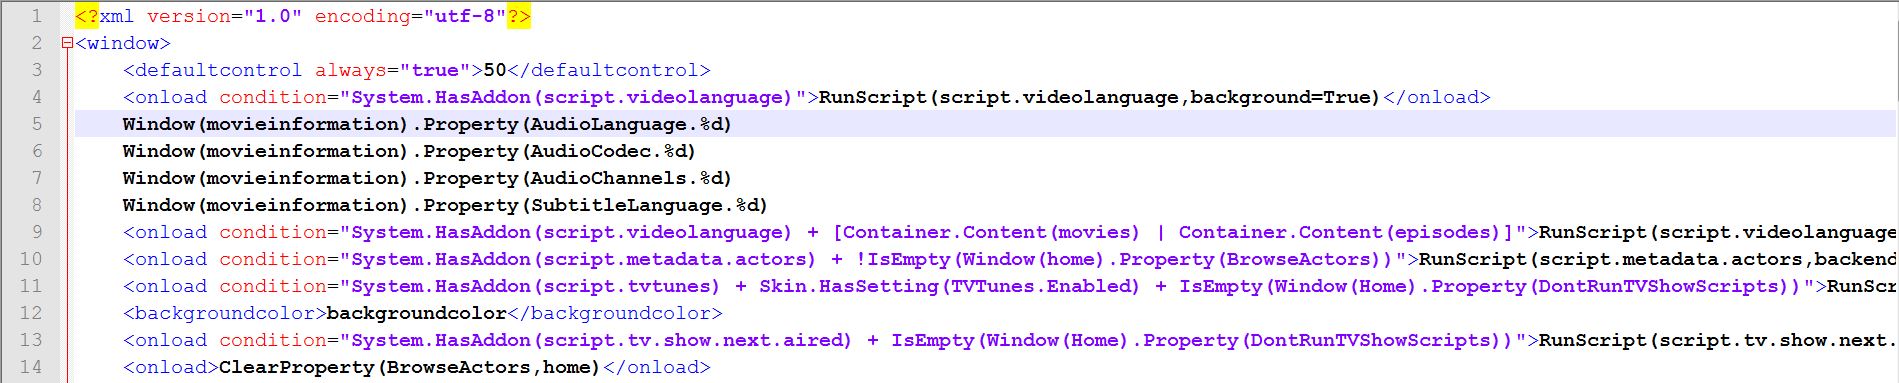Click Container.Content(episodes) in the condition
The height and width of the screenshot is (383, 1899).
tap(1340, 232)
